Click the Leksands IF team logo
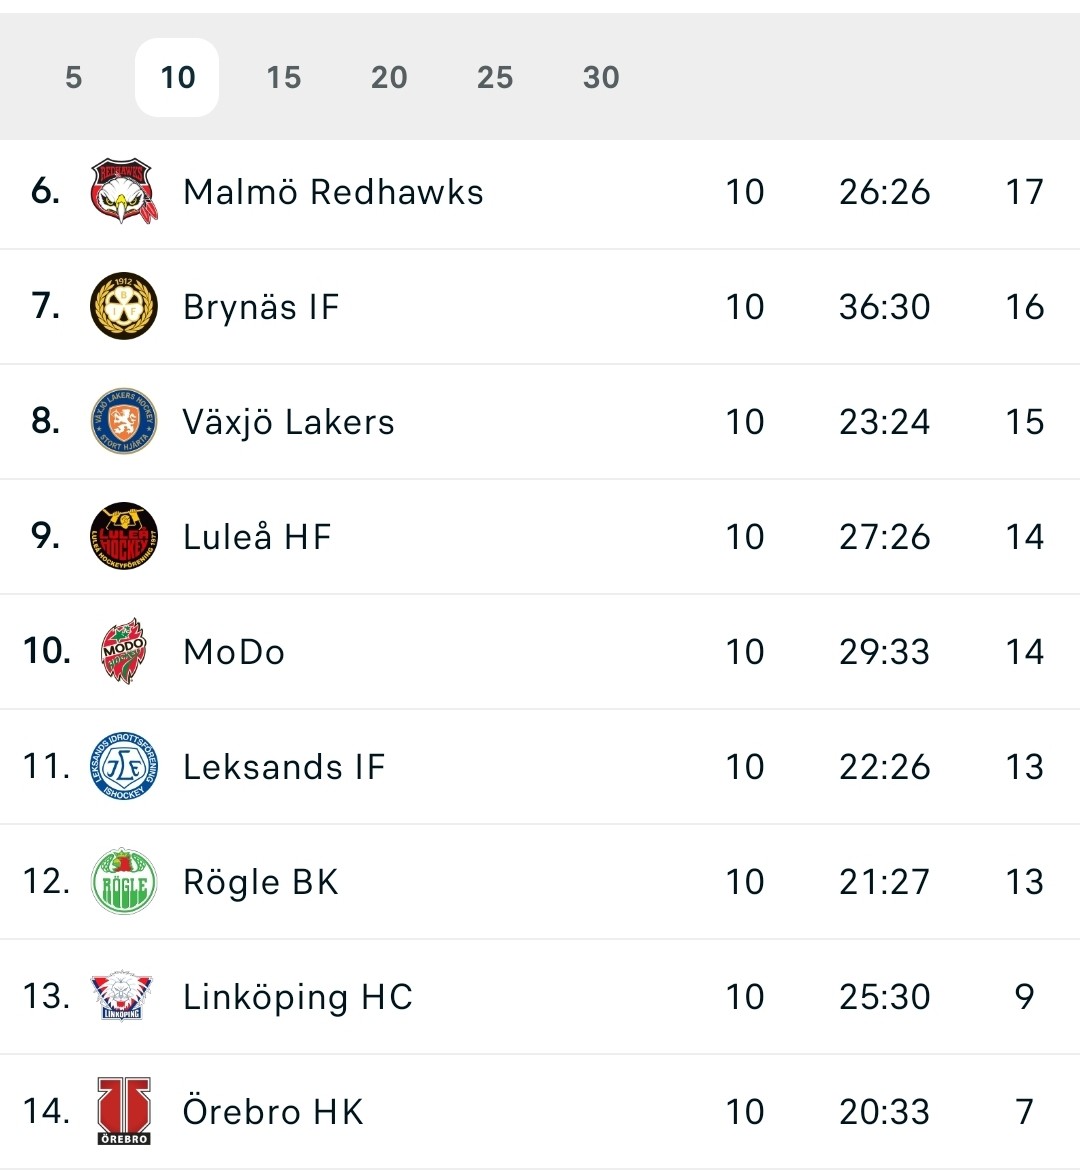This screenshot has height=1170, width=1080. (x=123, y=767)
